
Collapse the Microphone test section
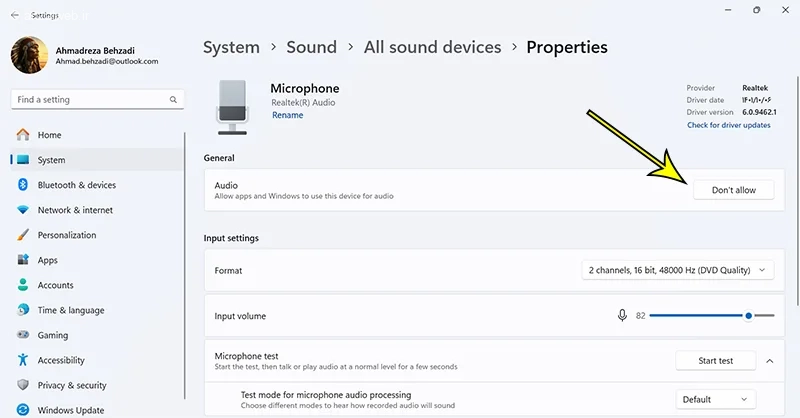[x=770, y=361]
